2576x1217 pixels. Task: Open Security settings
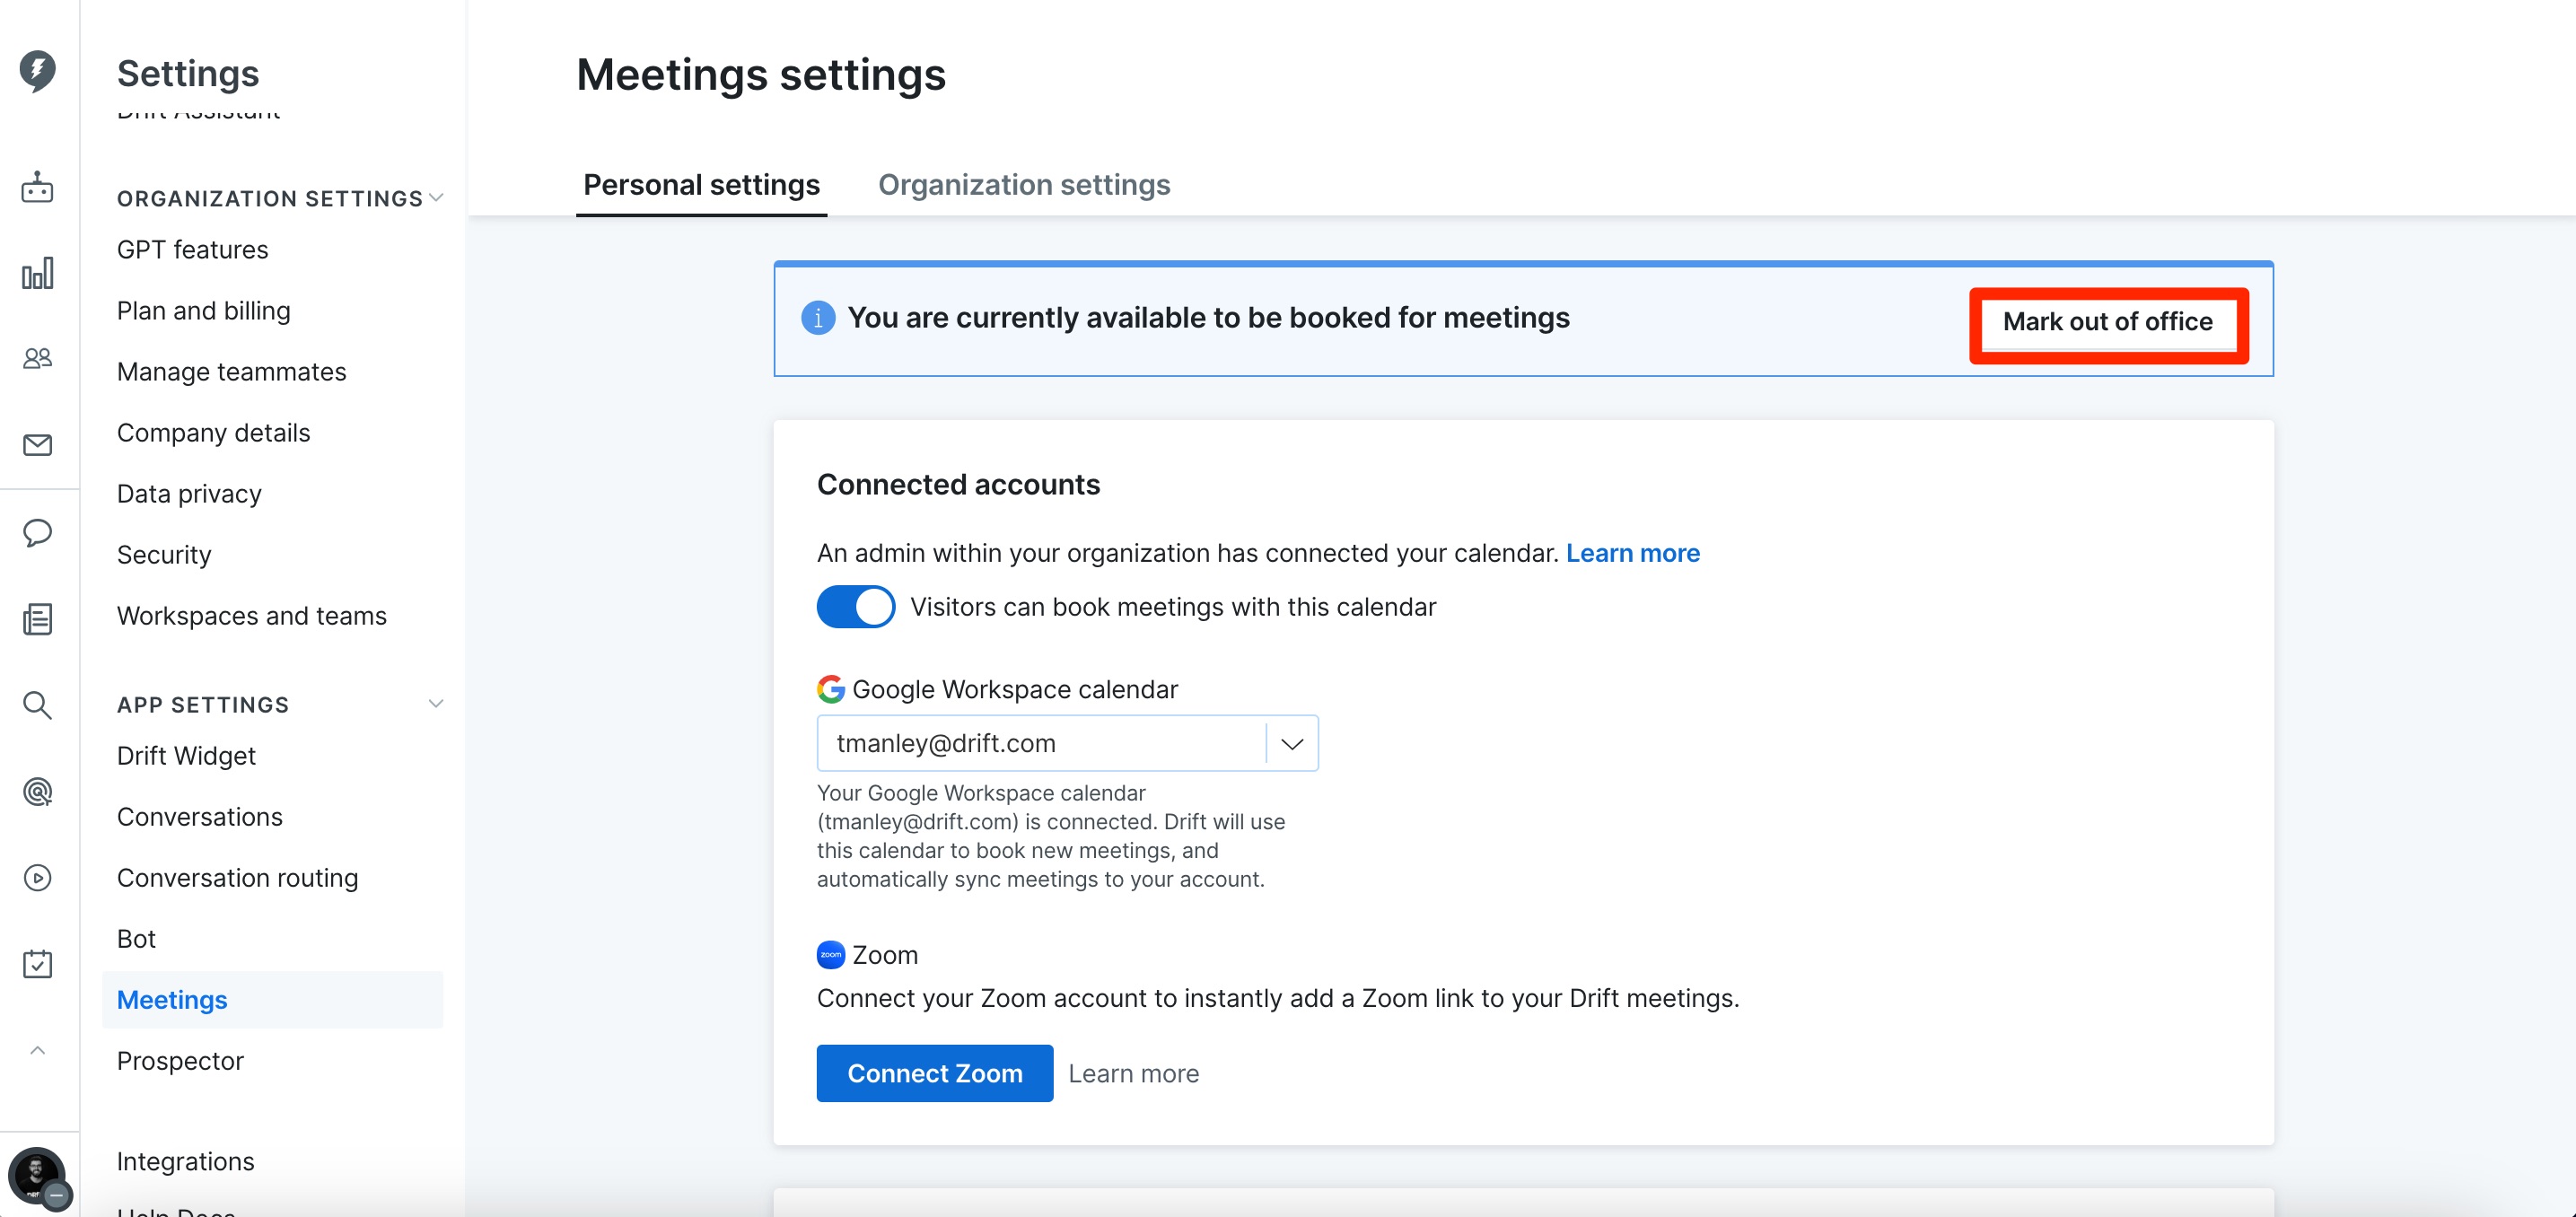(164, 555)
